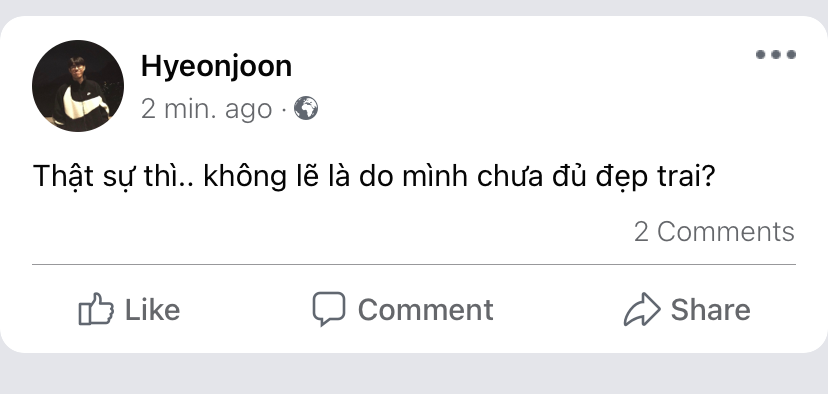Open the Hyeonjoon profile name link
The height and width of the screenshot is (394, 828).
217,67
